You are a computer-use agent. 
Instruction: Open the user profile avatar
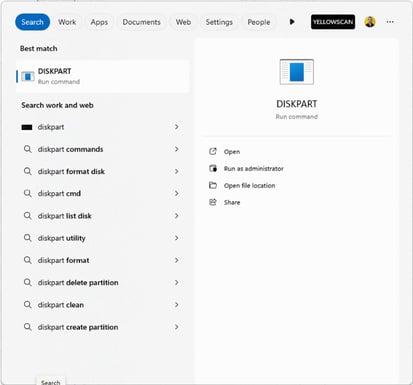[370, 22]
